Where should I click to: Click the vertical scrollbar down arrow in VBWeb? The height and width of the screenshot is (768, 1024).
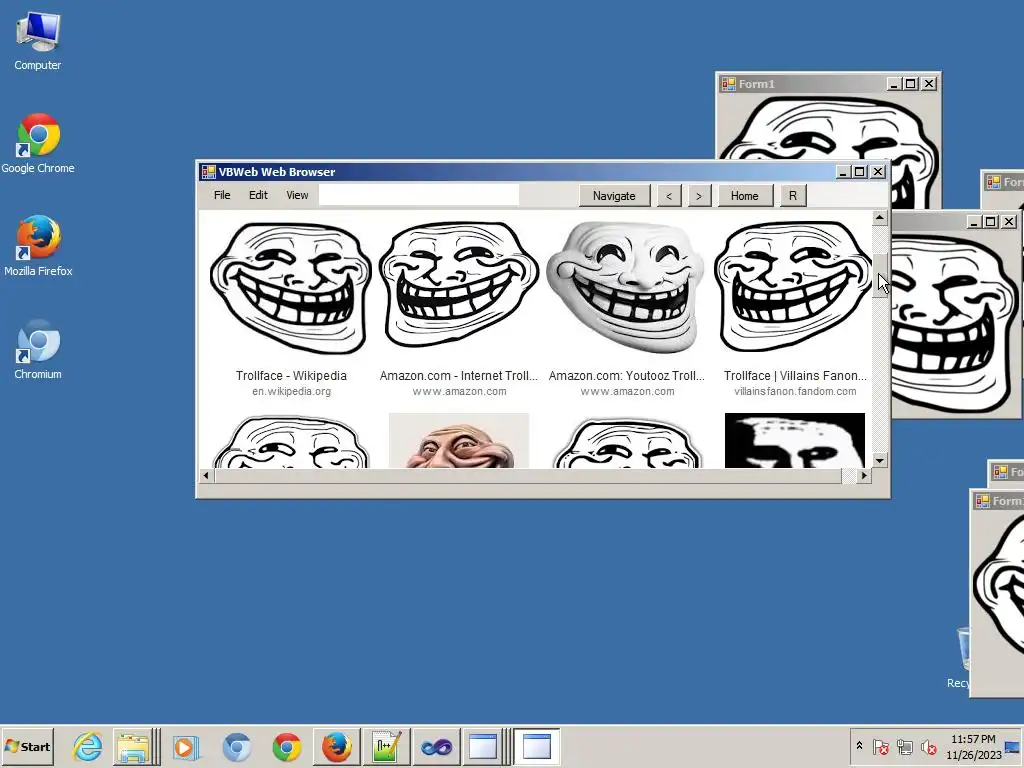[x=880, y=460]
